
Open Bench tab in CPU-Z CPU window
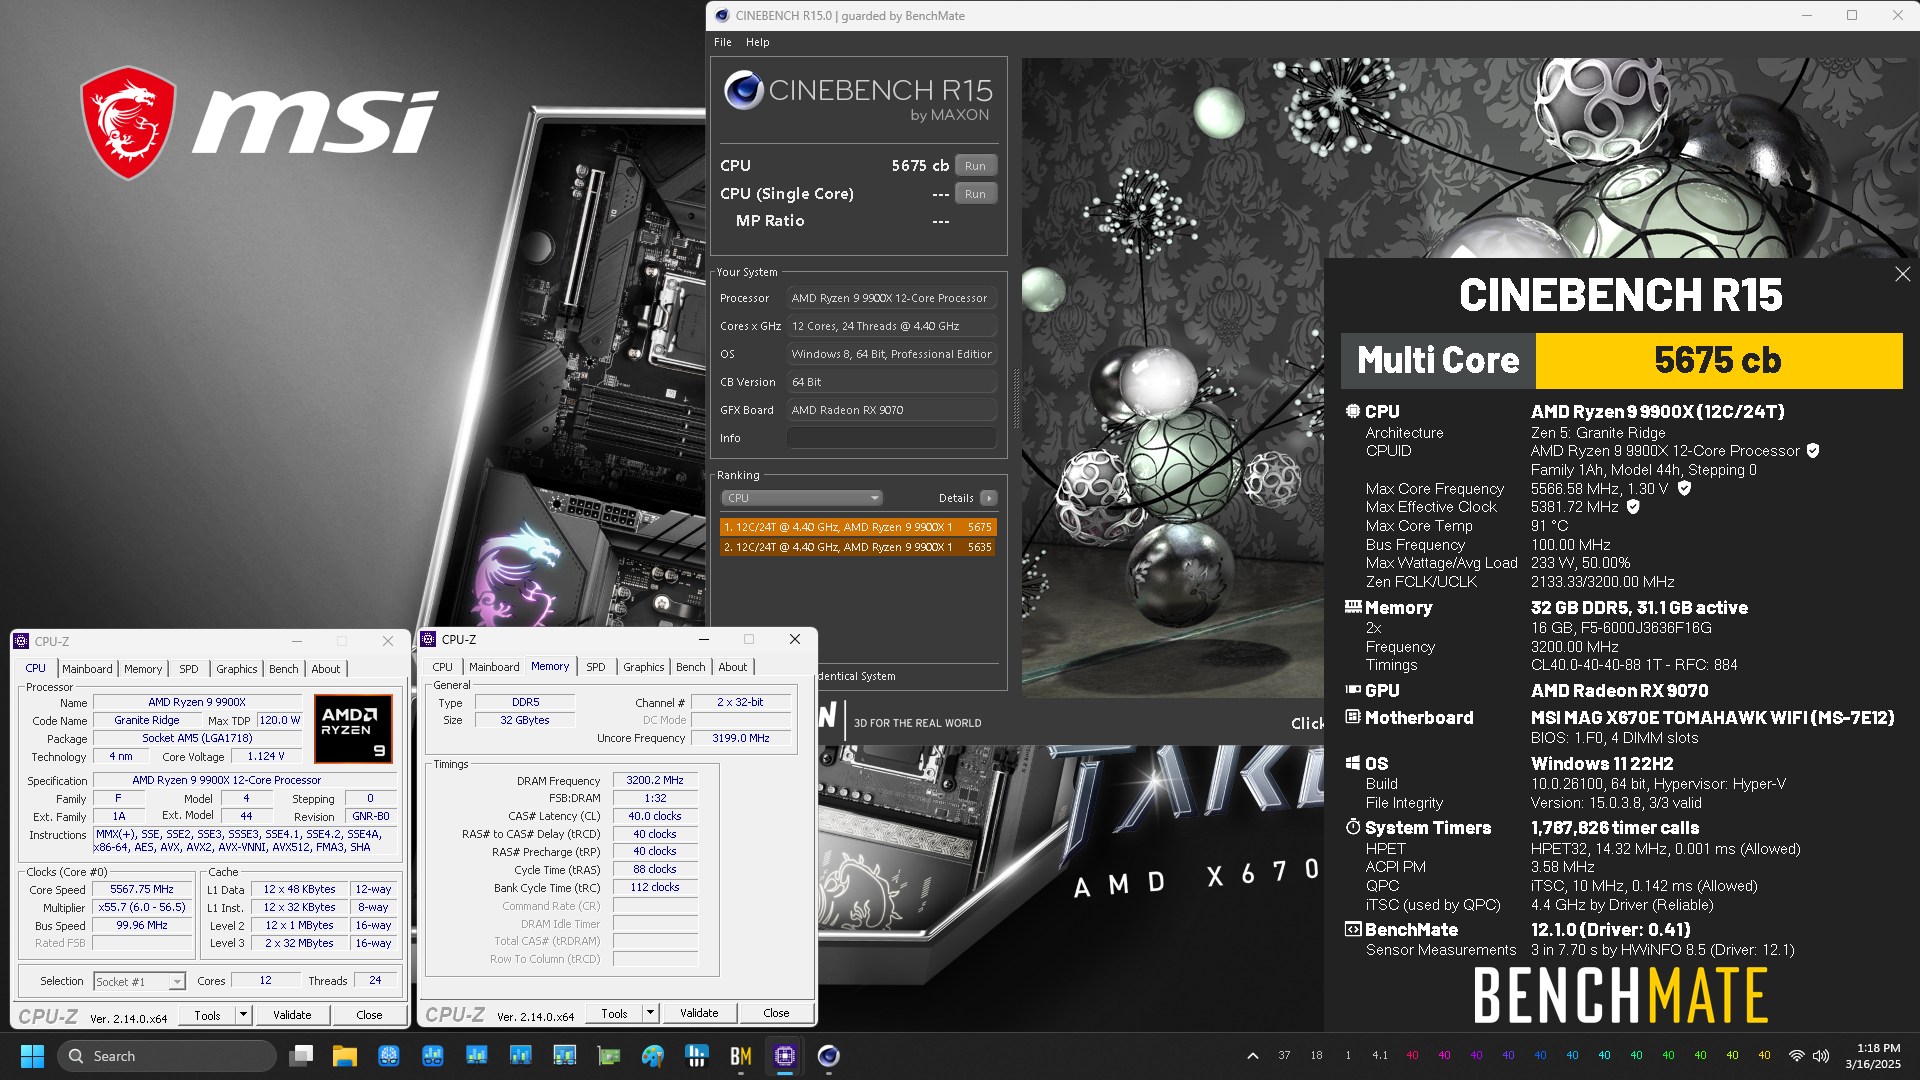coord(283,669)
